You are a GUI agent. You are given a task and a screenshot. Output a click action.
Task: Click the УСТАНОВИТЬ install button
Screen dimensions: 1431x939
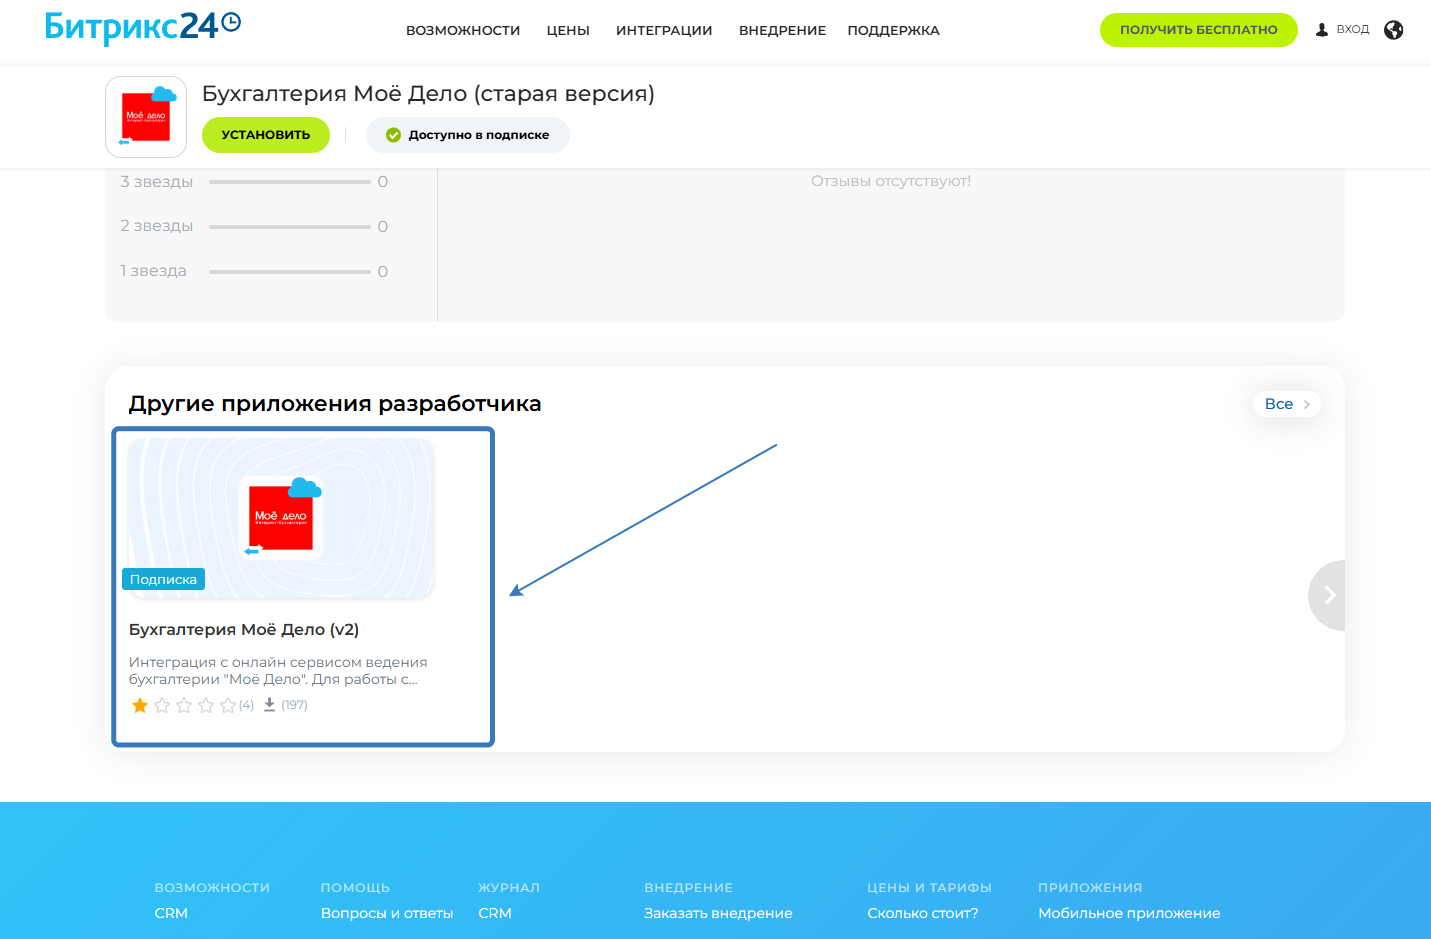point(266,135)
